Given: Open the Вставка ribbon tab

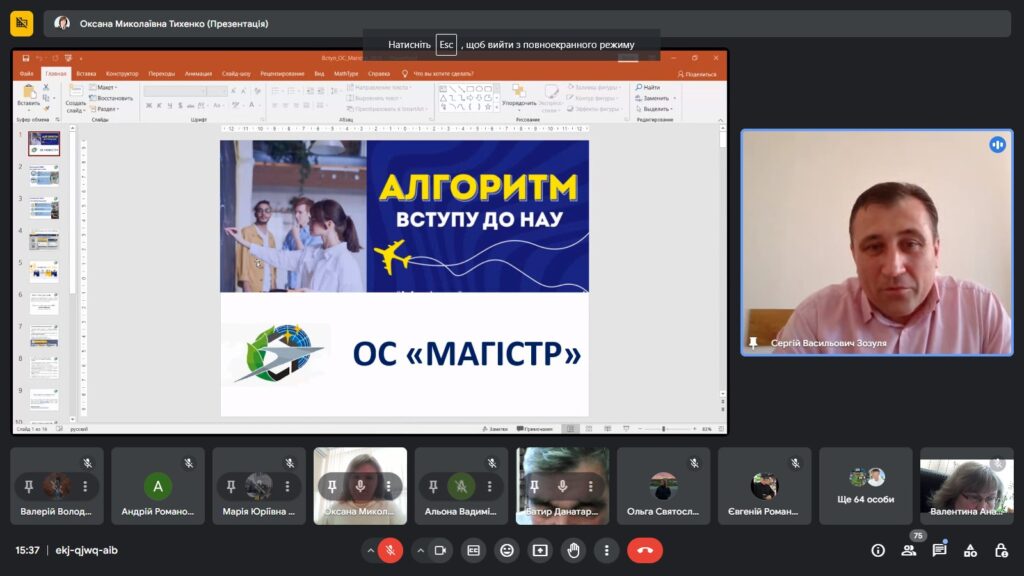Looking at the screenshot, I should point(86,74).
